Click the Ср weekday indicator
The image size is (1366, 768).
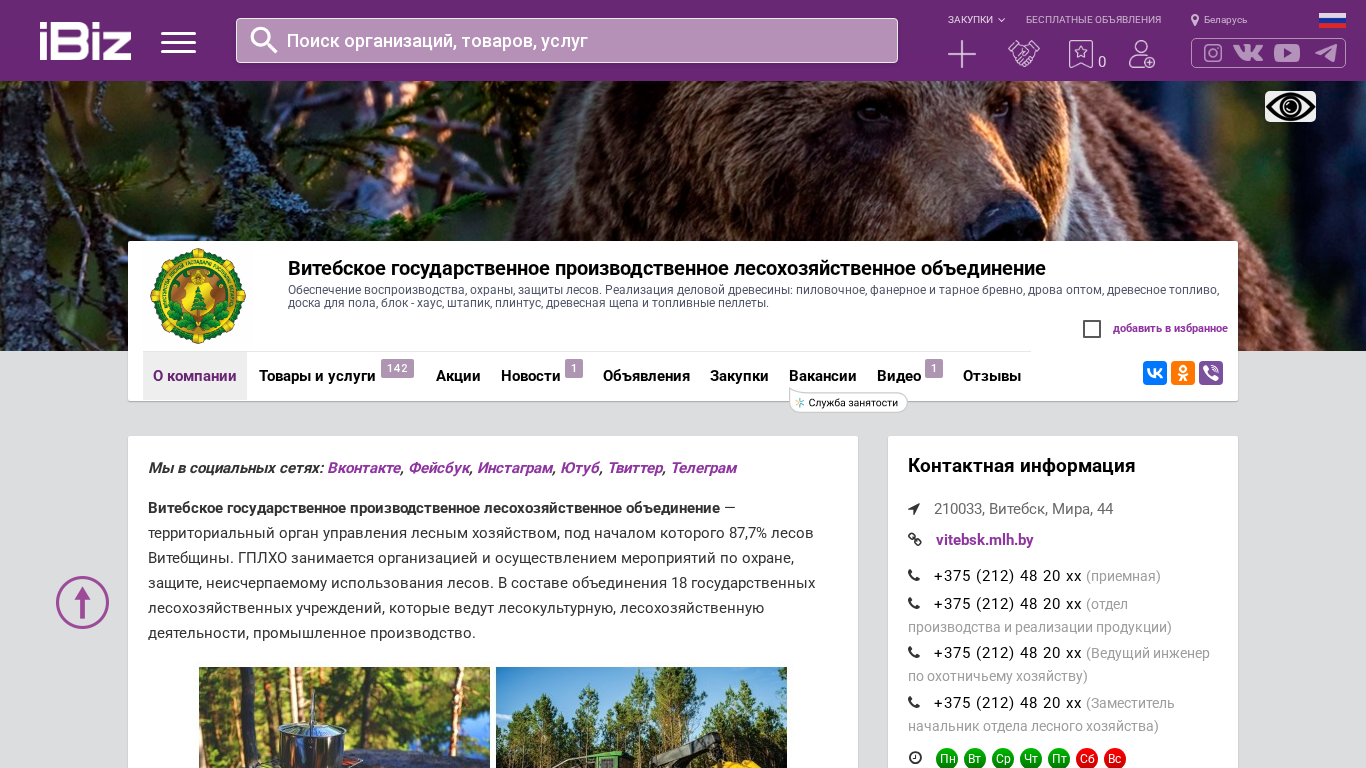(x=1003, y=759)
